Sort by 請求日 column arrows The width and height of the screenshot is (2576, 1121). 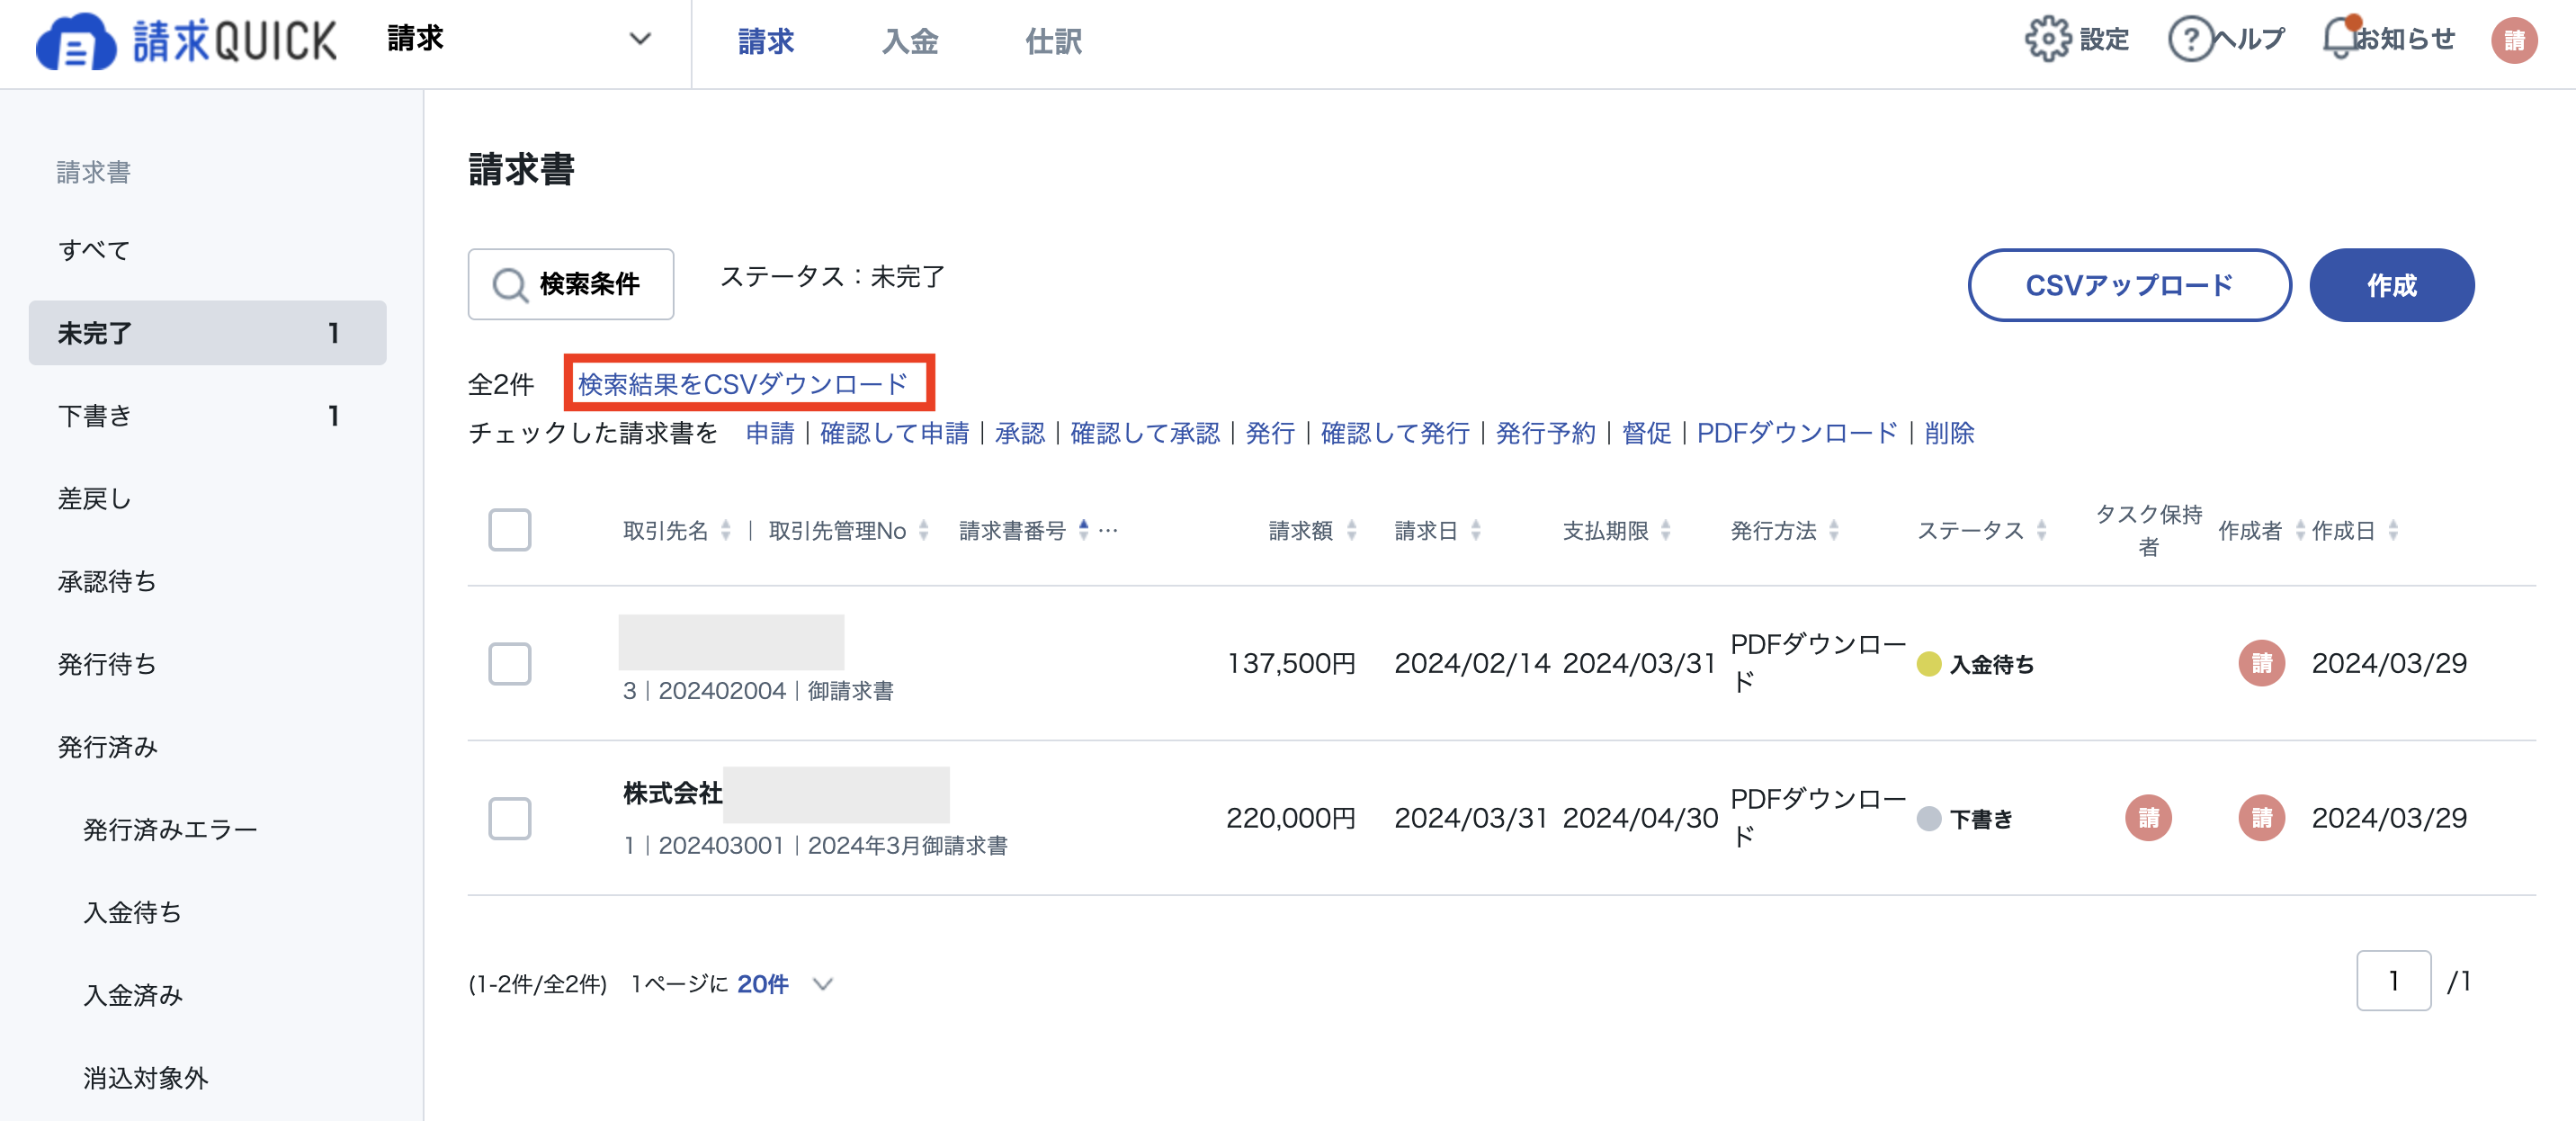[x=1476, y=530]
